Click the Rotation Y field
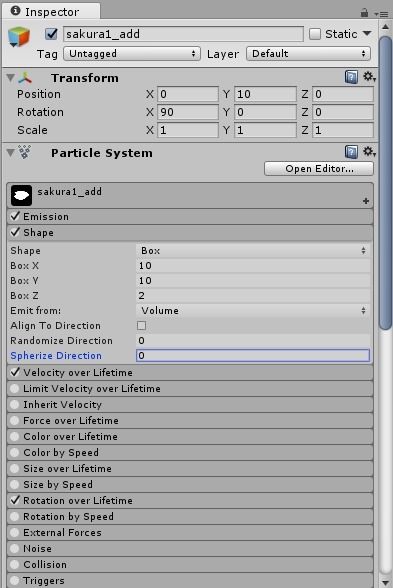Image resolution: width=393 pixels, height=588 pixels. click(266, 112)
